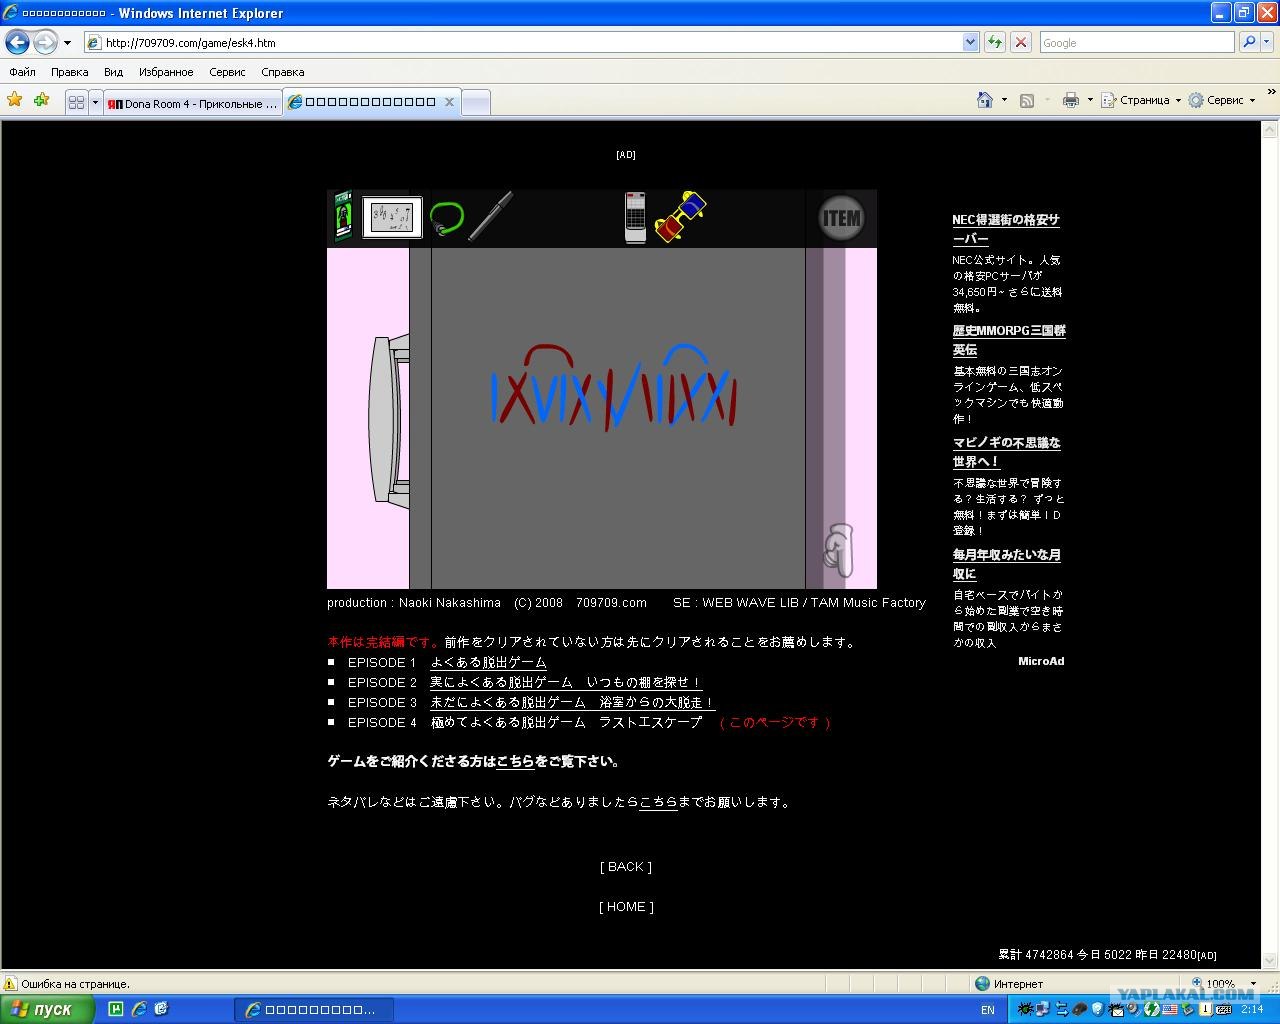
Task: Select the framed note picture item
Action: 392,218
